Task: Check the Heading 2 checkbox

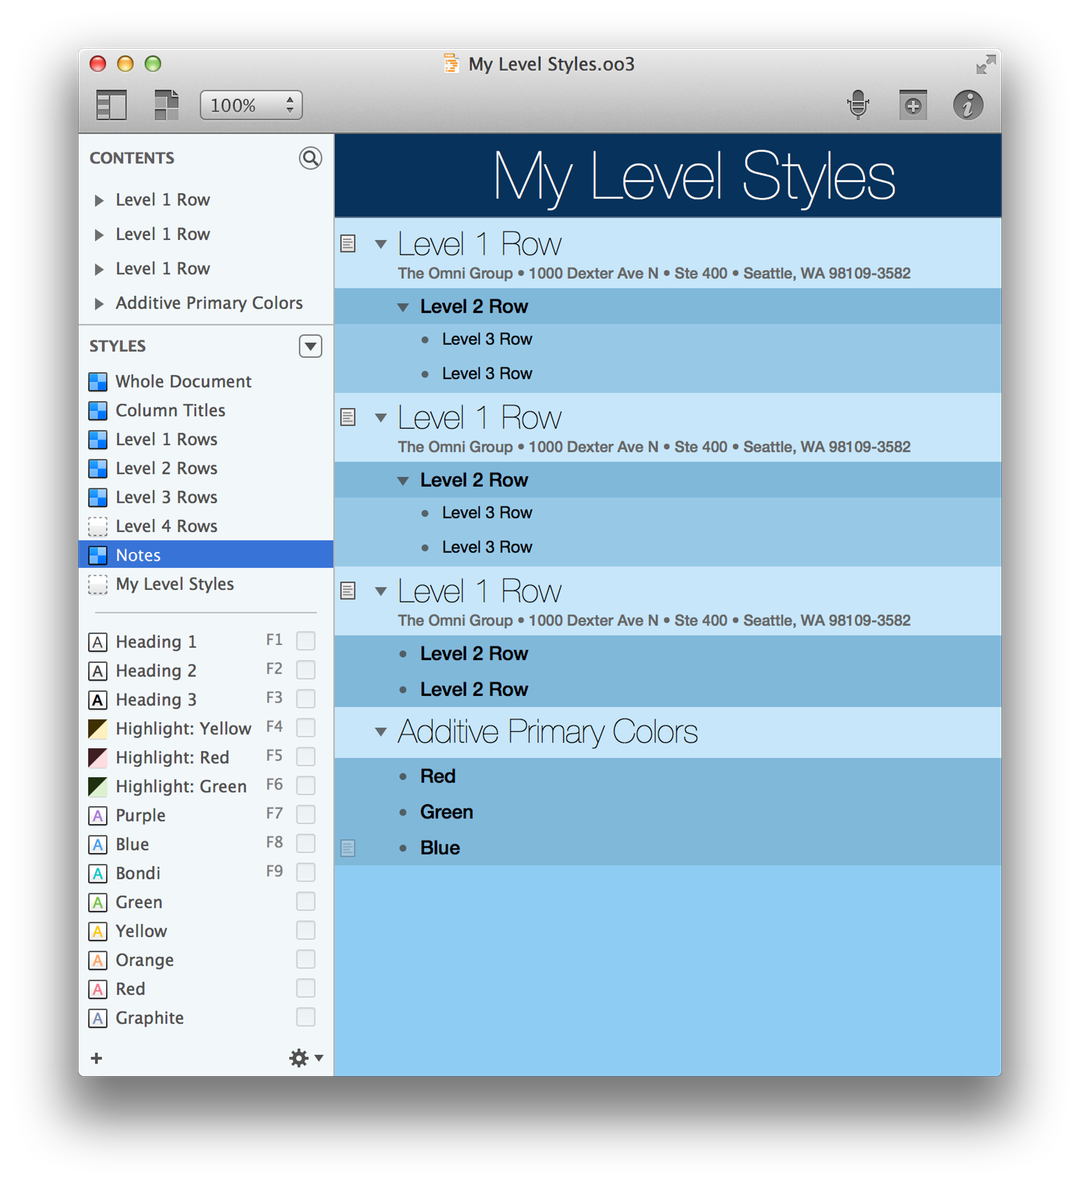Action: 306,670
